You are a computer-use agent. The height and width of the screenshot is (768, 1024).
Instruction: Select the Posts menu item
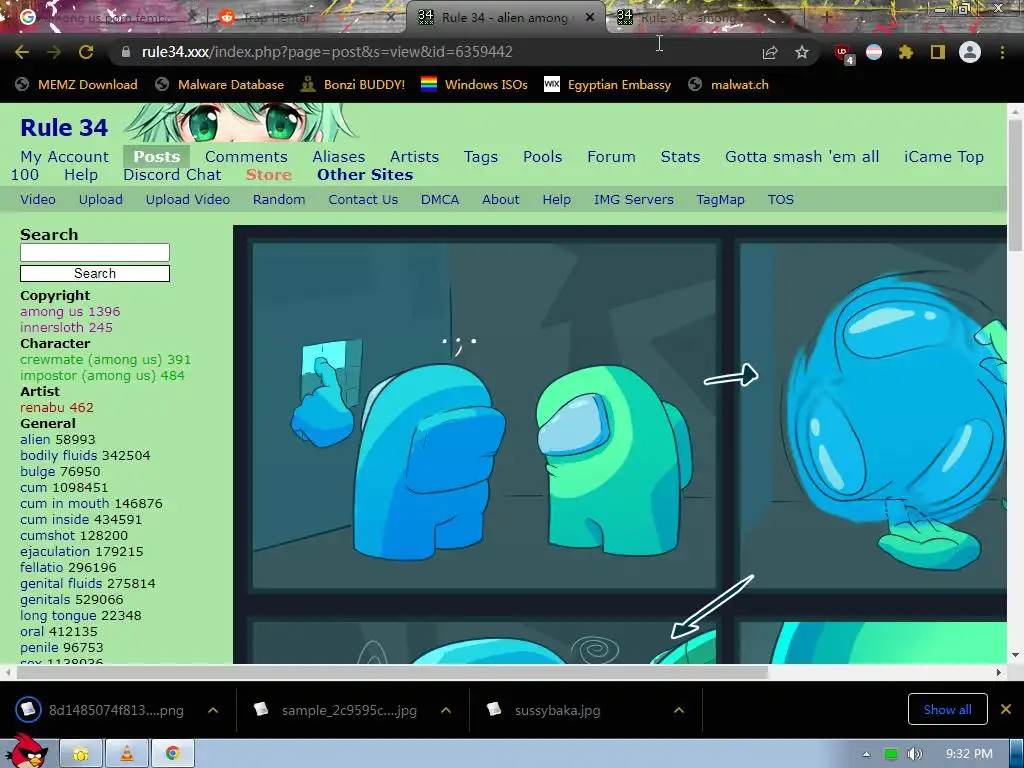click(157, 157)
